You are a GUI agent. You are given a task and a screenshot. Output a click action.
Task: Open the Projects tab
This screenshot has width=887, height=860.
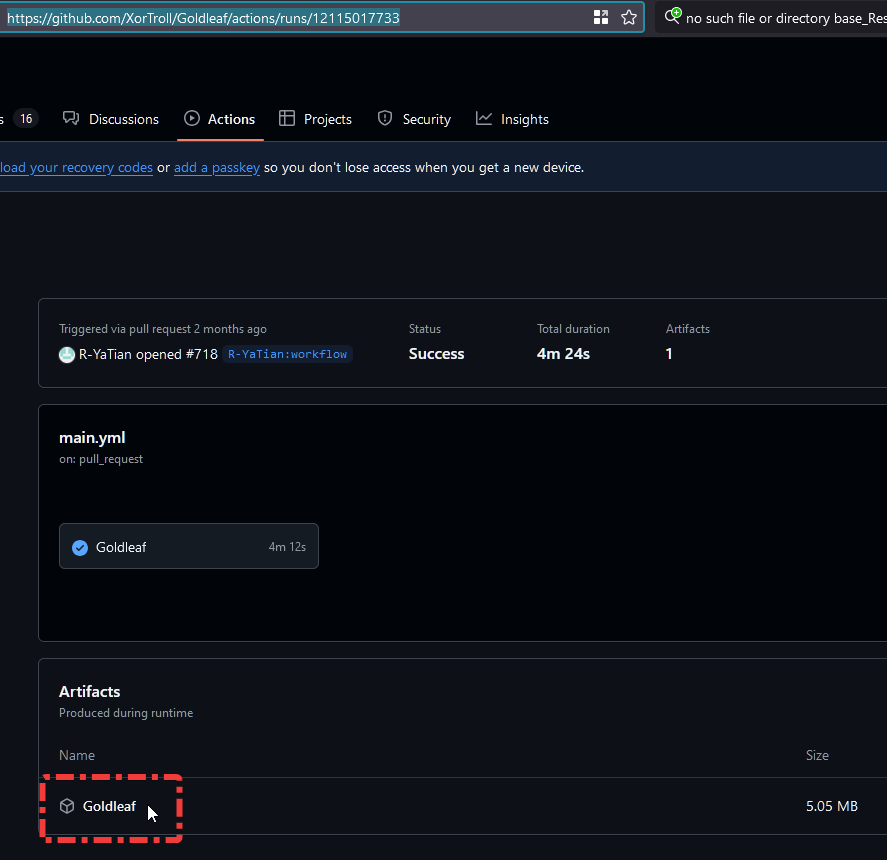click(x=316, y=119)
